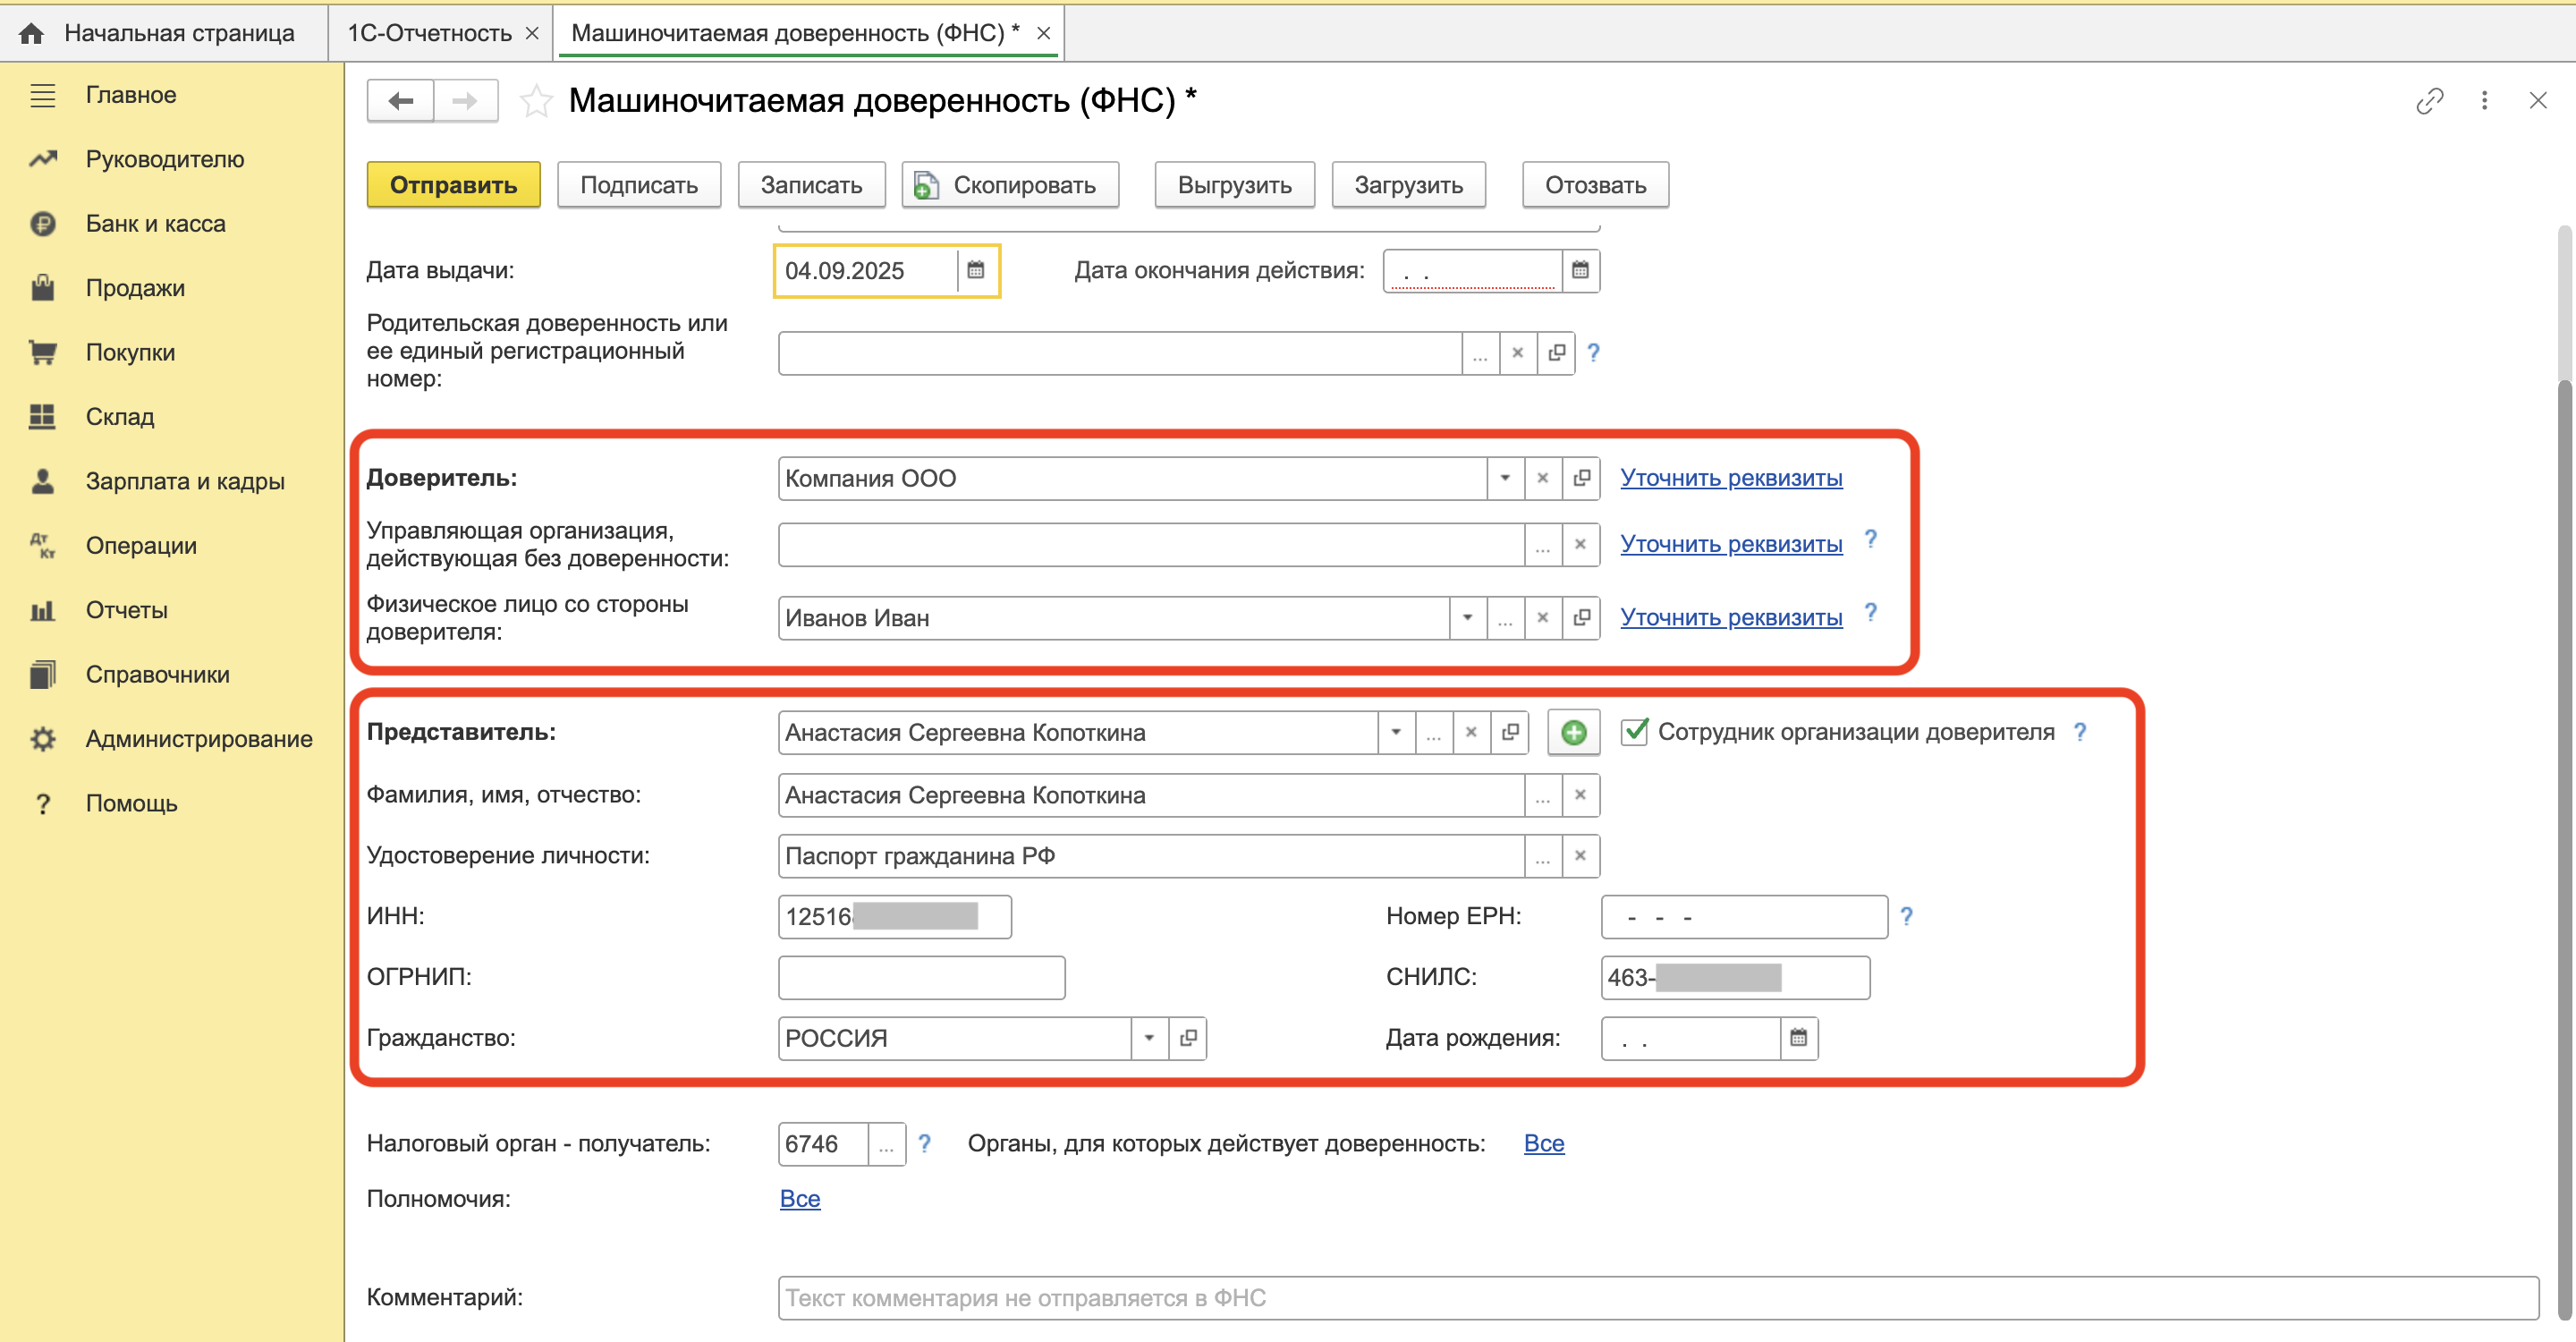Open the three-dot more actions menu
The height and width of the screenshot is (1342, 2576).
click(x=2484, y=101)
